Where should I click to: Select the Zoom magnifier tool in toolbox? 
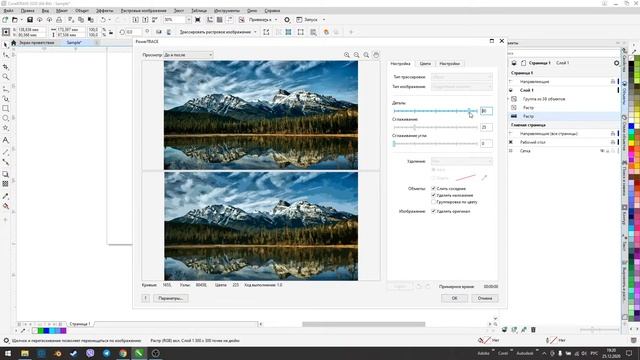5,77
